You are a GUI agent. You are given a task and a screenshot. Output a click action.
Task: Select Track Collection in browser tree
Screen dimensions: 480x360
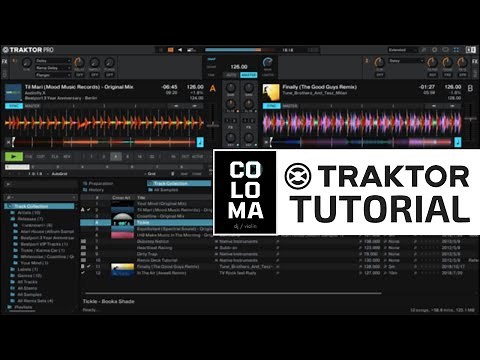click(x=40, y=206)
